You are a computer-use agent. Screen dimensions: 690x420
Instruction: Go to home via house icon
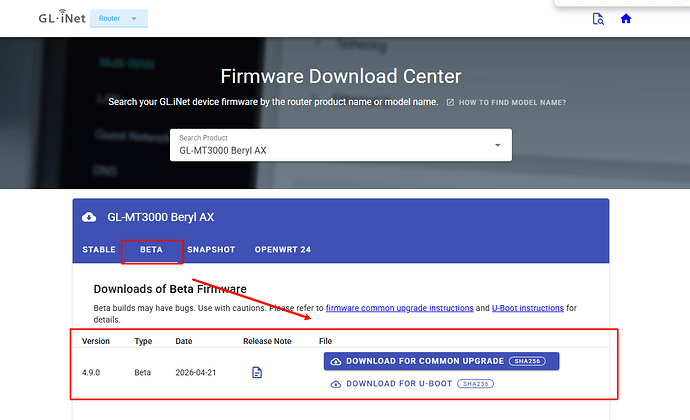(626, 18)
